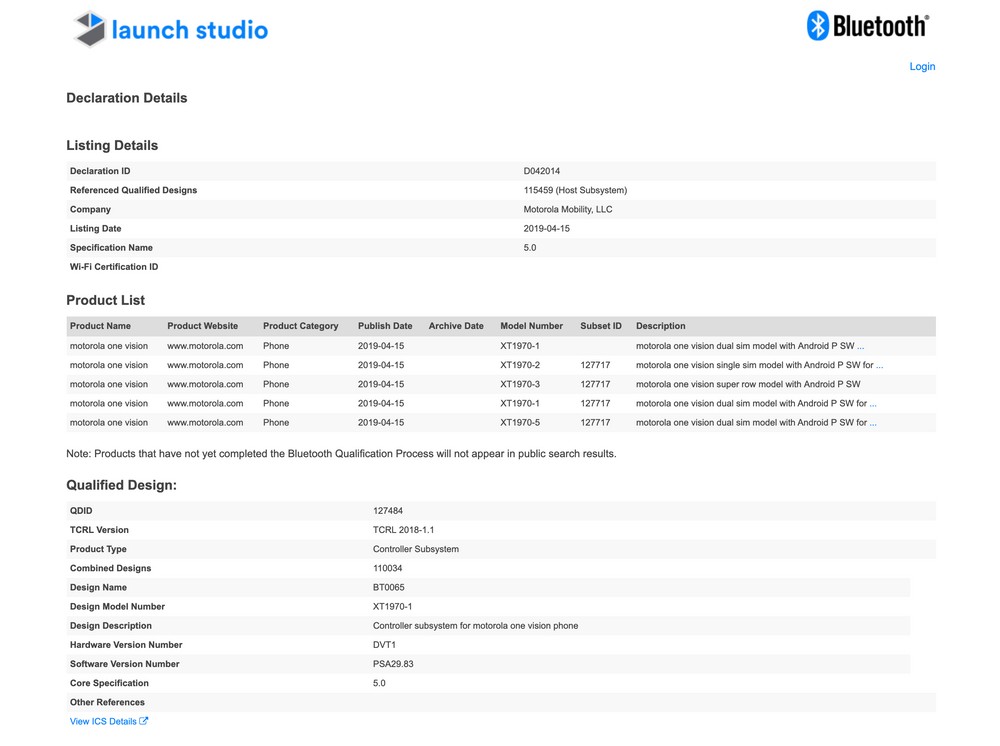Select the Controller Subsystem product type
This screenshot has height=746, width=1000.
pyautogui.click(x=416, y=549)
